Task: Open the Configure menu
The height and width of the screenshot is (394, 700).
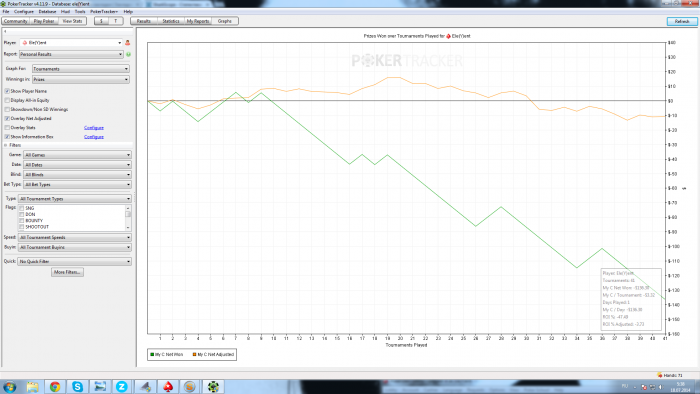Action: 24,12
